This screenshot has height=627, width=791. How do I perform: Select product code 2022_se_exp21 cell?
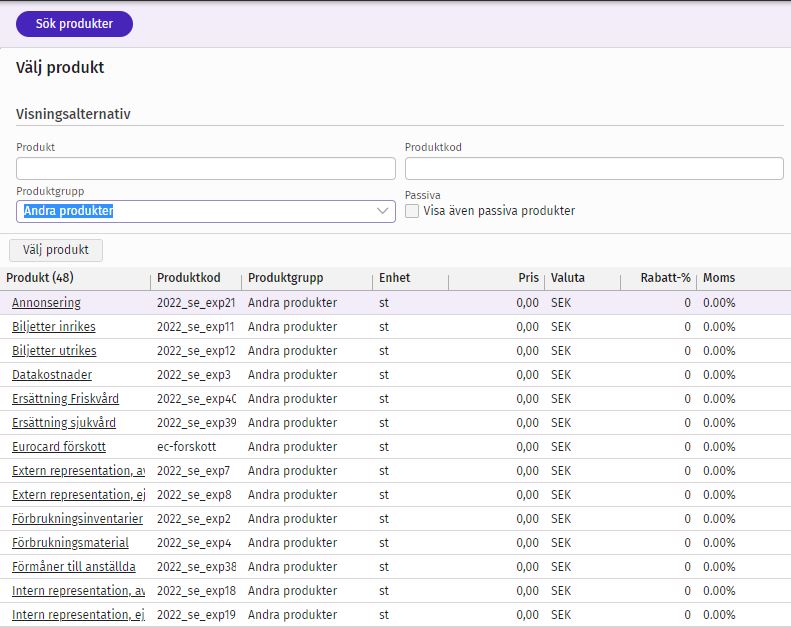[x=196, y=303]
